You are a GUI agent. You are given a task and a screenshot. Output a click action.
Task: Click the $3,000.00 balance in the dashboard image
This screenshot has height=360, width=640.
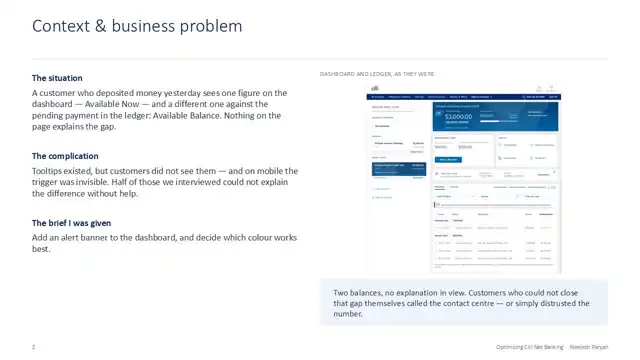(458, 116)
